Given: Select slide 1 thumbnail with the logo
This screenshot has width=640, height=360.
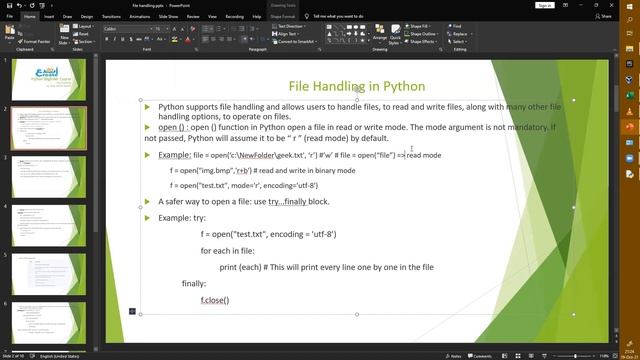Looking at the screenshot, I should pos(49,79).
